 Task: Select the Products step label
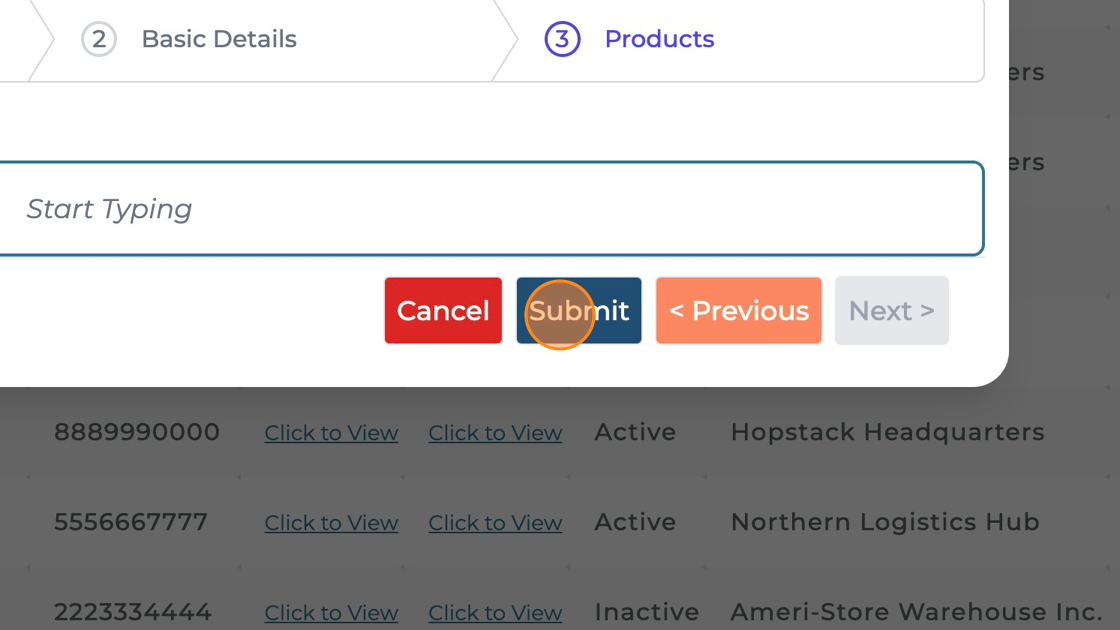[659, 39]
